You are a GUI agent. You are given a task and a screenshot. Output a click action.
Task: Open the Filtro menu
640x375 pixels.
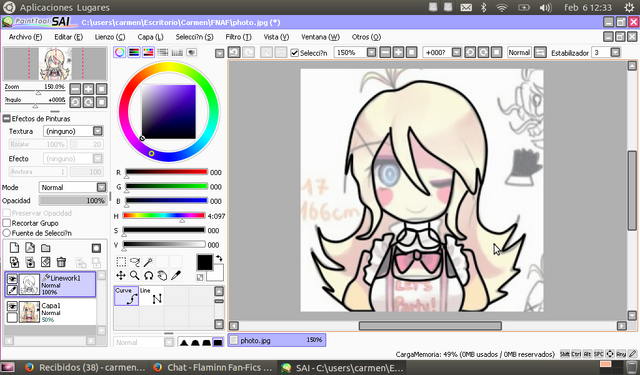tap(238, 37)
